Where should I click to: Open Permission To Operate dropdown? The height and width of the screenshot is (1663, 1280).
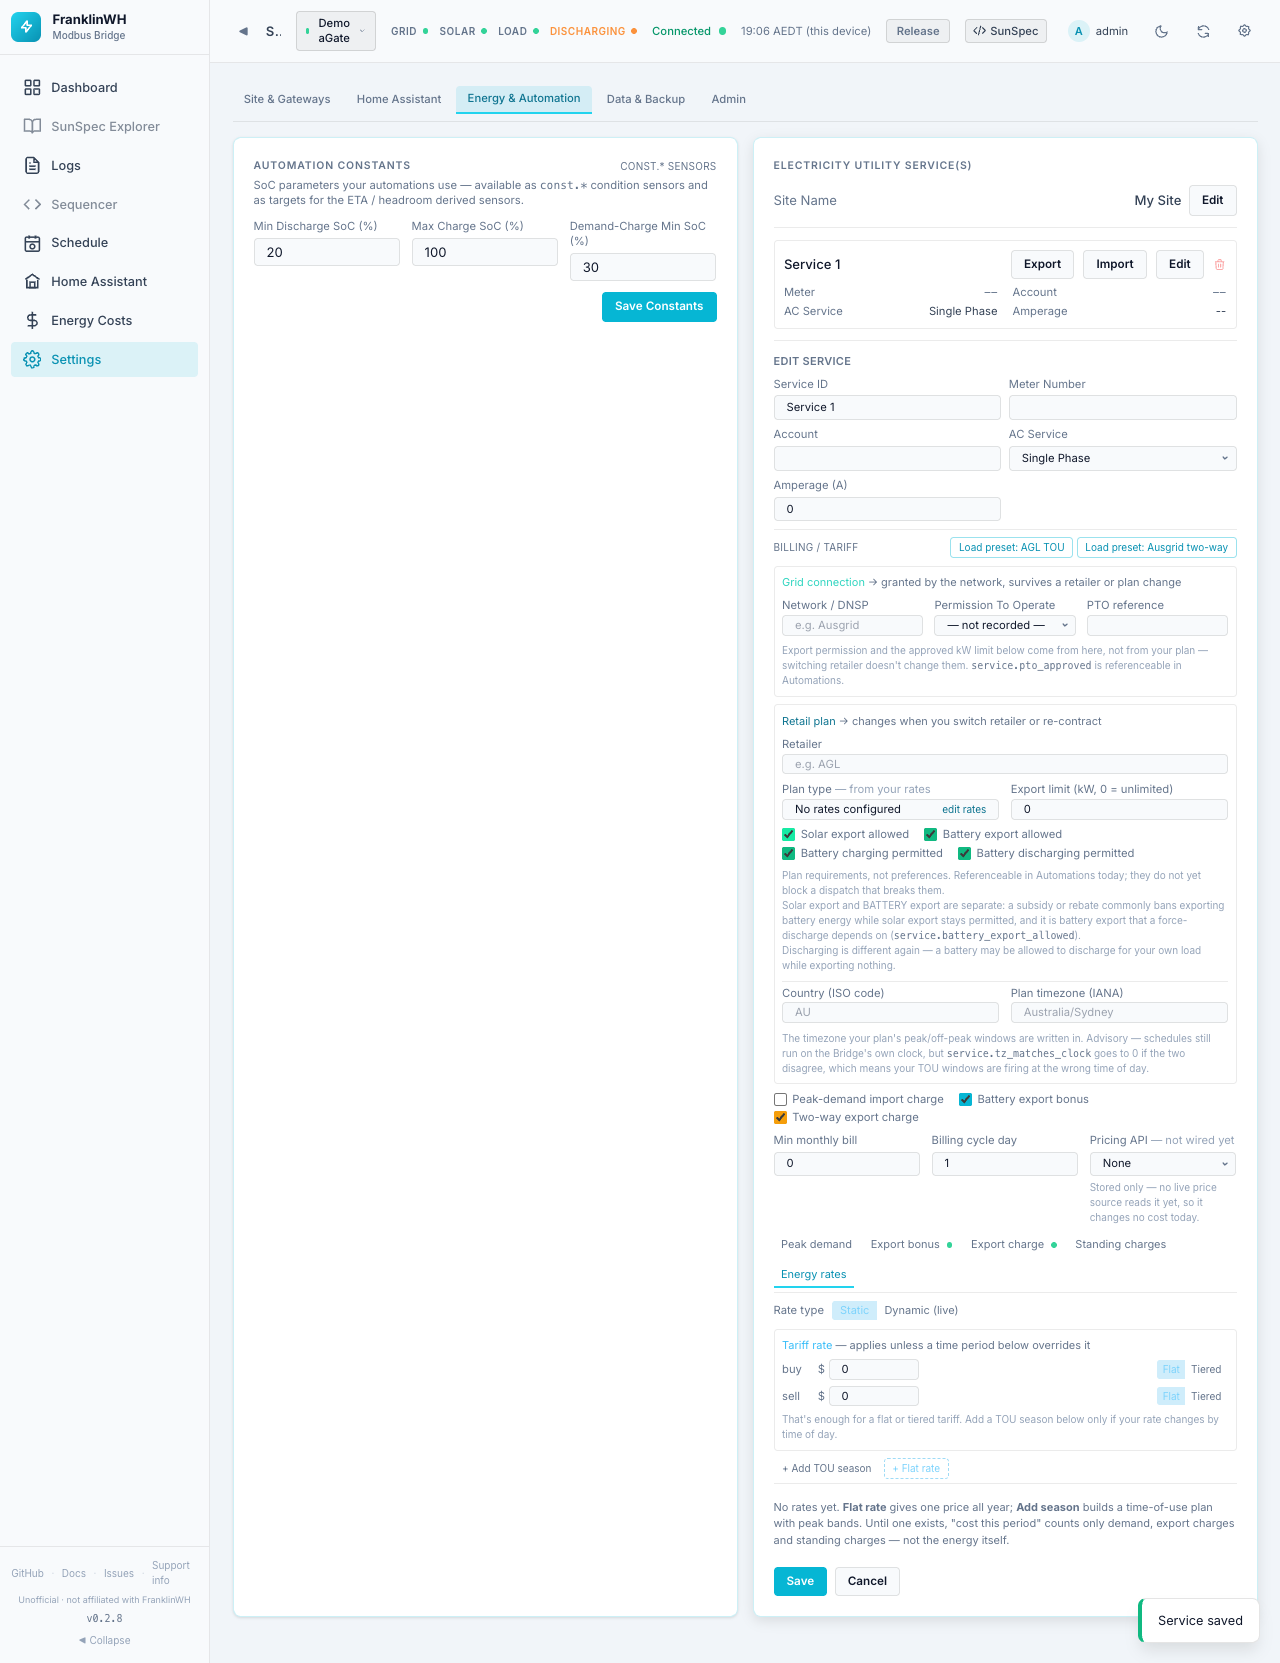[x=1004, y=625]
